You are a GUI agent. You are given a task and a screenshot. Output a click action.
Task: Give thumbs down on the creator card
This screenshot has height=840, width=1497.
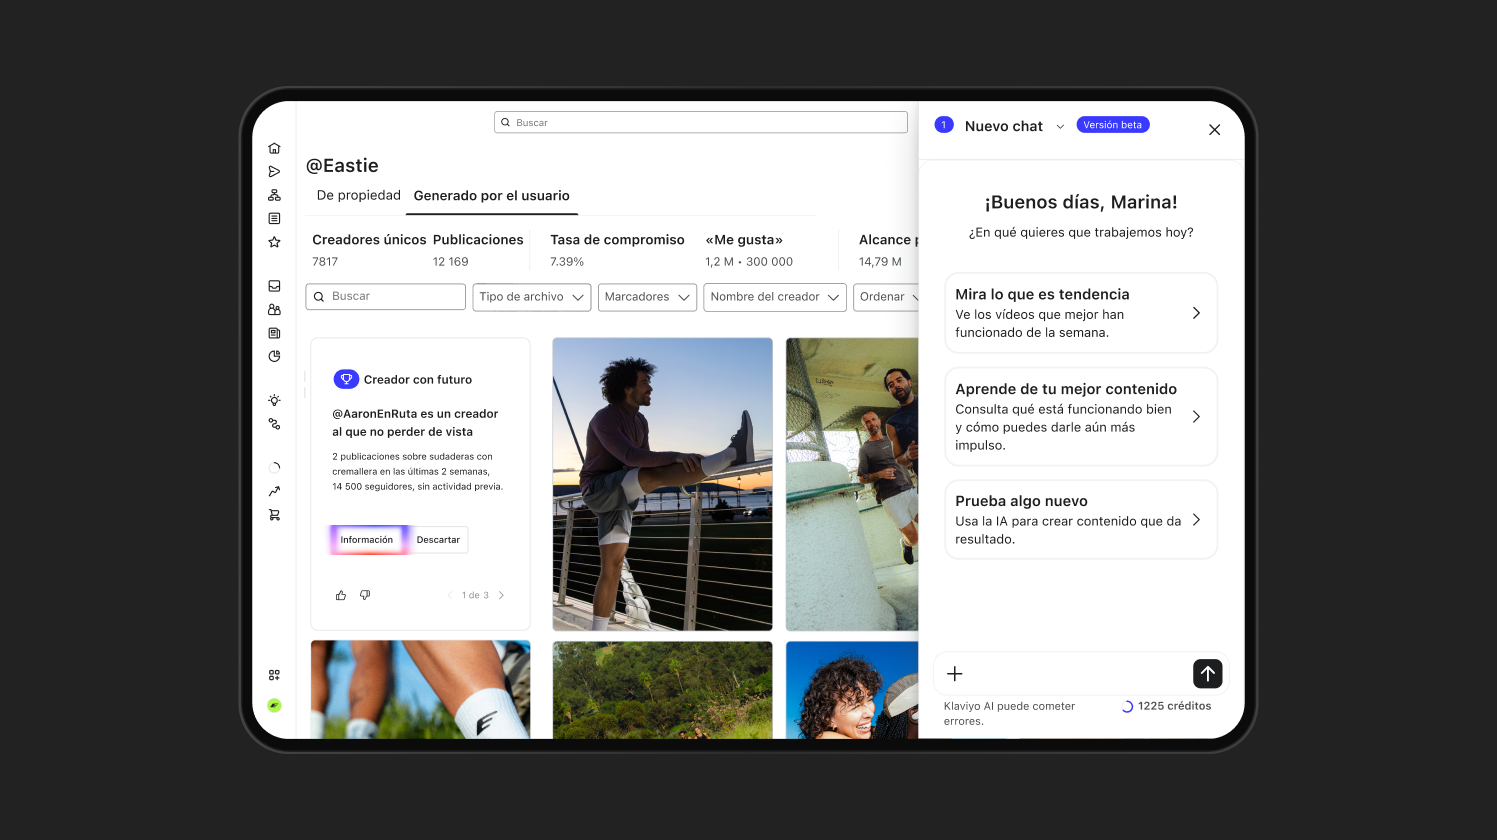point(365,595)
